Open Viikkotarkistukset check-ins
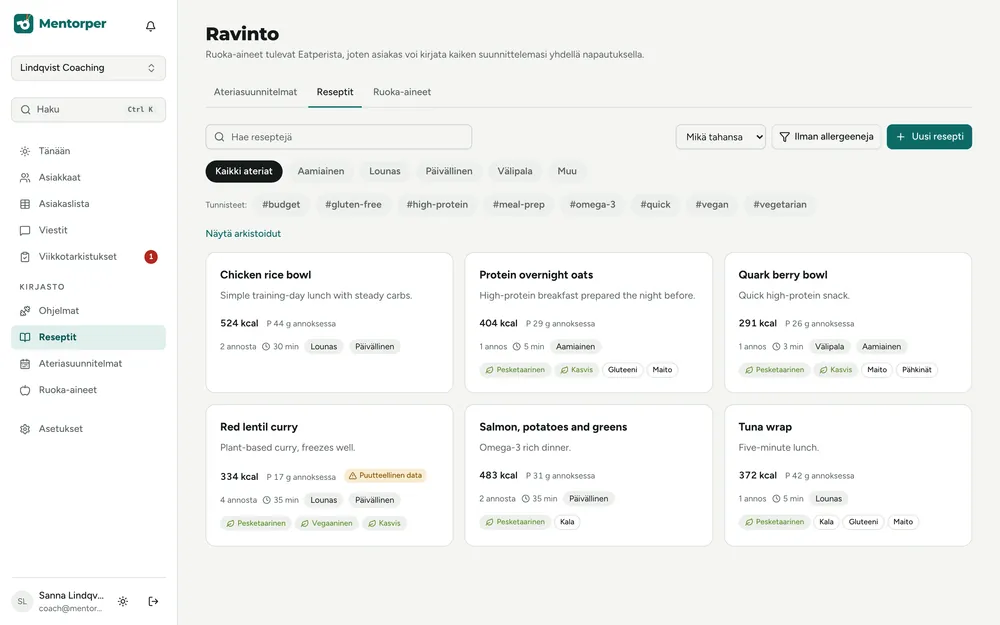 pyautogui.click(x=89, y=256)
